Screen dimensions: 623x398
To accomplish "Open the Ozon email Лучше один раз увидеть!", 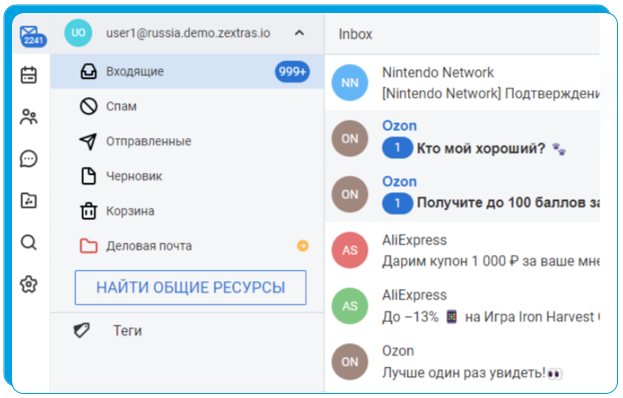I will coord(462,362).
